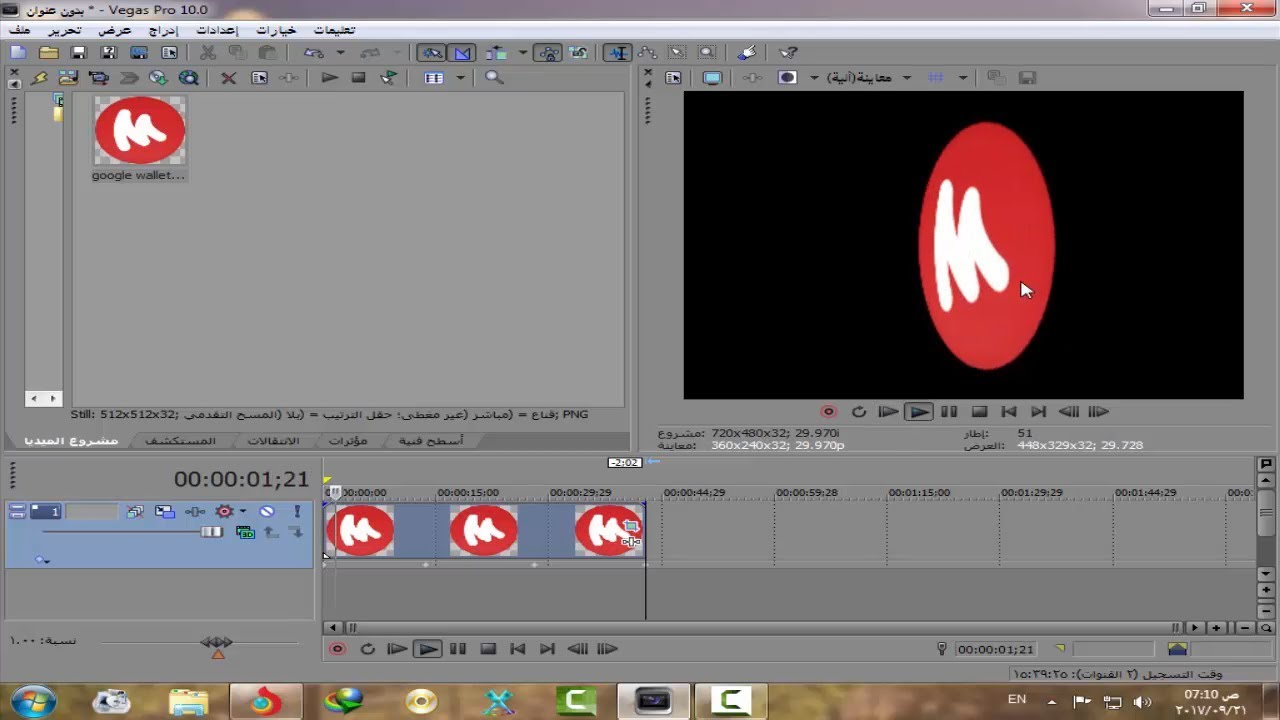This screenshot has height=720, width=1280.
Task: Click the record button under the timeline
Action: [x=337, y=649]
